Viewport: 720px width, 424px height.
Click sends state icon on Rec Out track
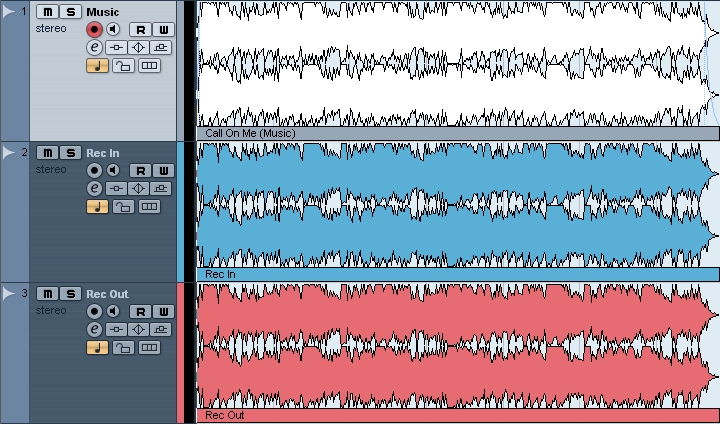[160, 329]
